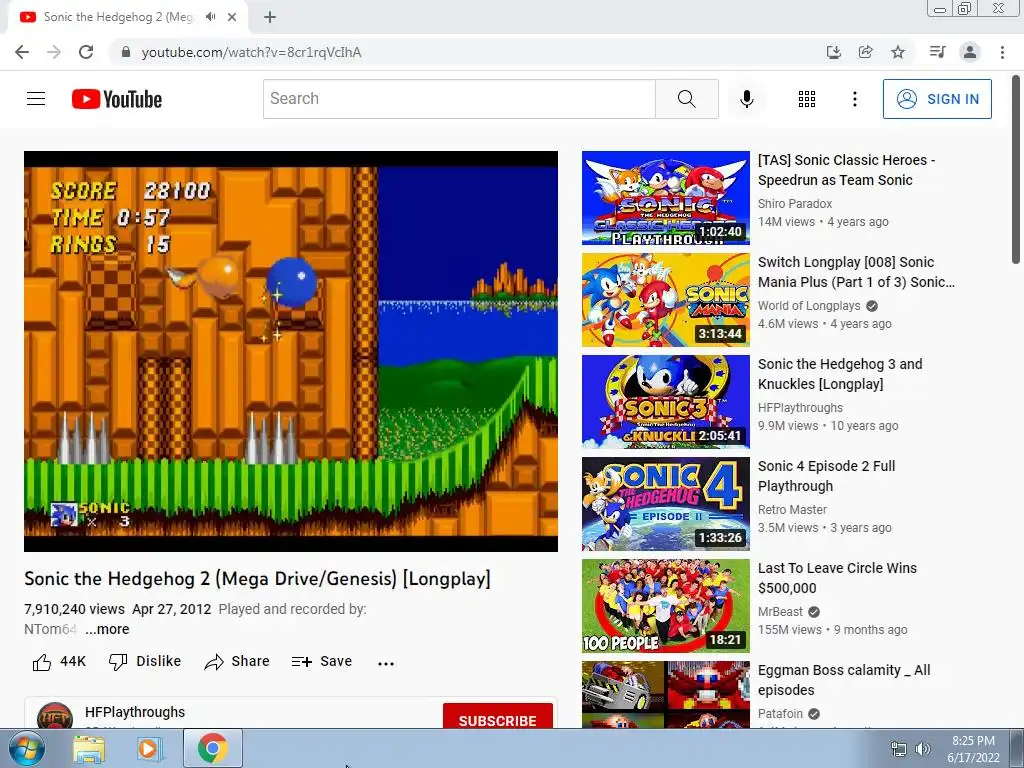Open 'Sonic the Hedgehog 3 and Knuckles' title

click(840, 374)
